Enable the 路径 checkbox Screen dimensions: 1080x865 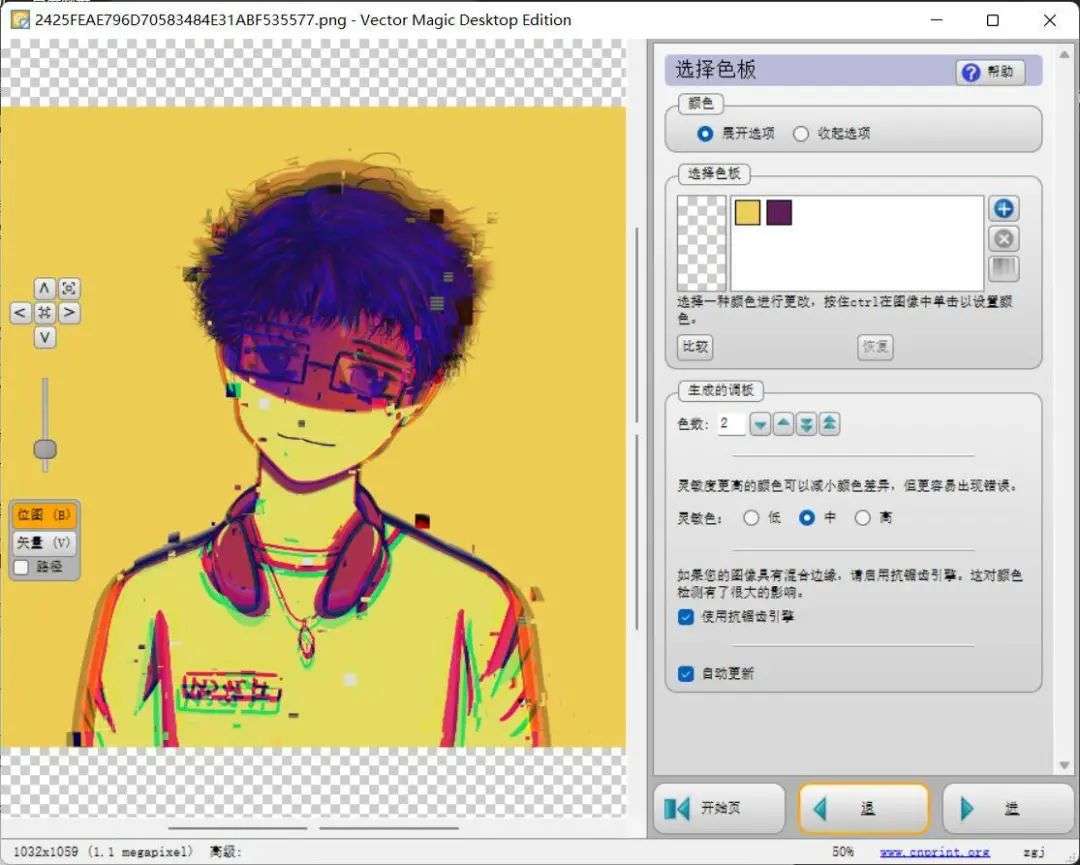(x=21, y=568)
